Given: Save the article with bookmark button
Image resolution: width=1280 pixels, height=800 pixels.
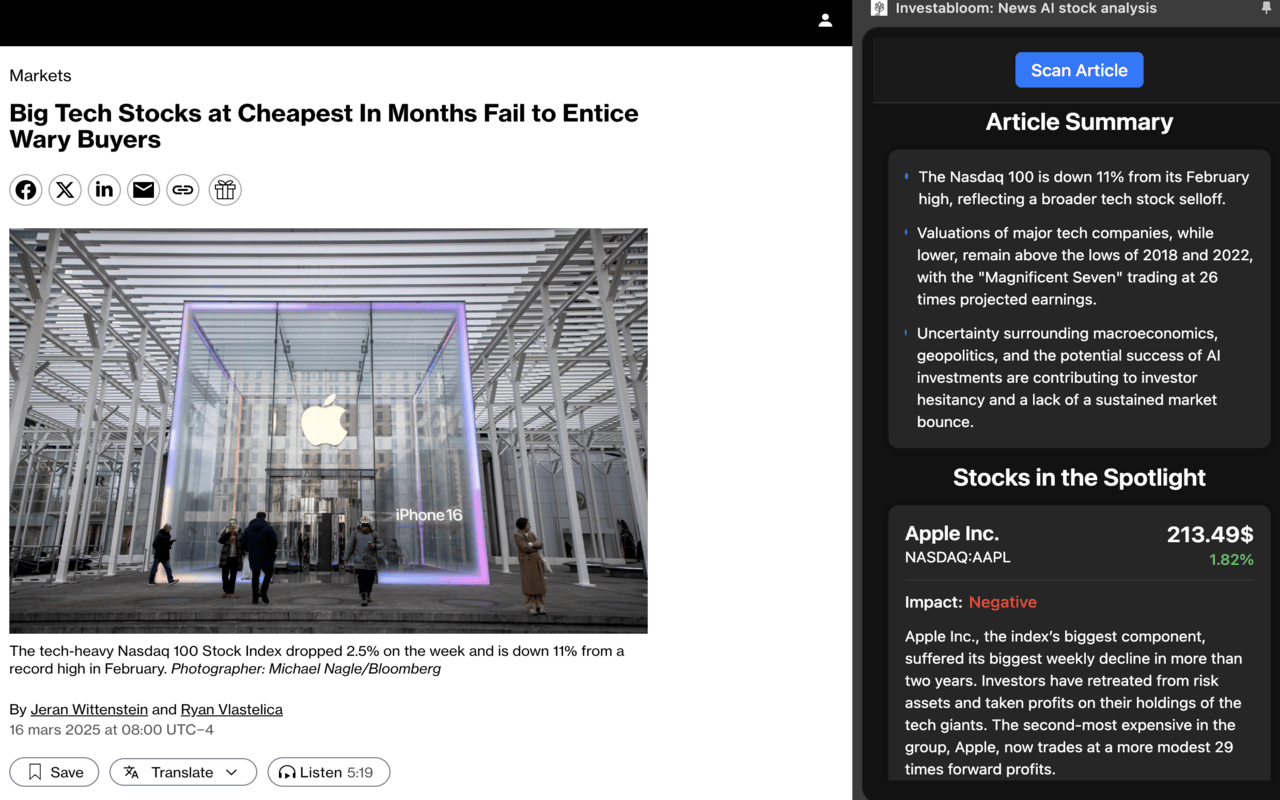Looking at the screenshot, I should click(54, 772).
